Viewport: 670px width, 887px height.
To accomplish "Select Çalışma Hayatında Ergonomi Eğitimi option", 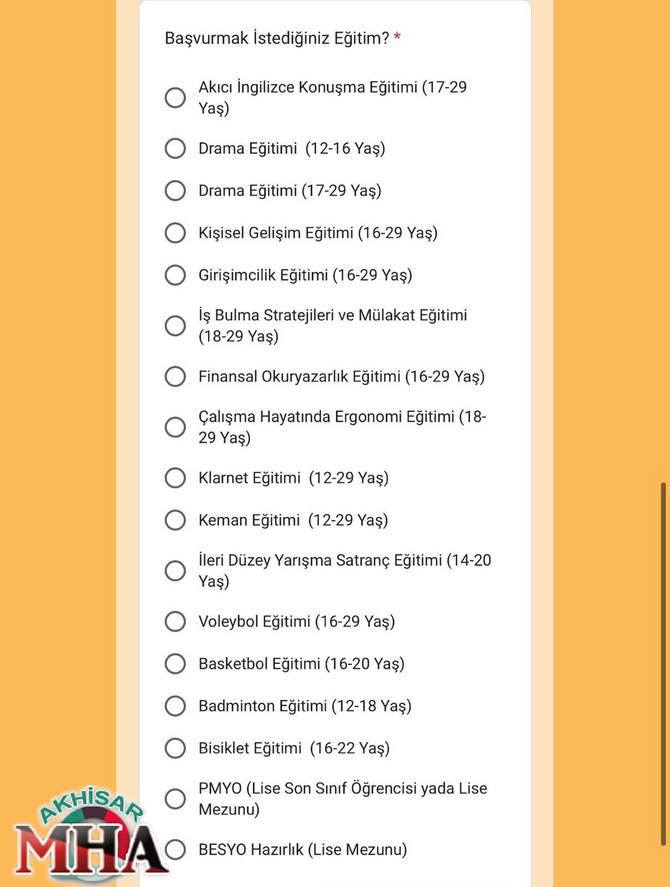I will coord(175,427).
